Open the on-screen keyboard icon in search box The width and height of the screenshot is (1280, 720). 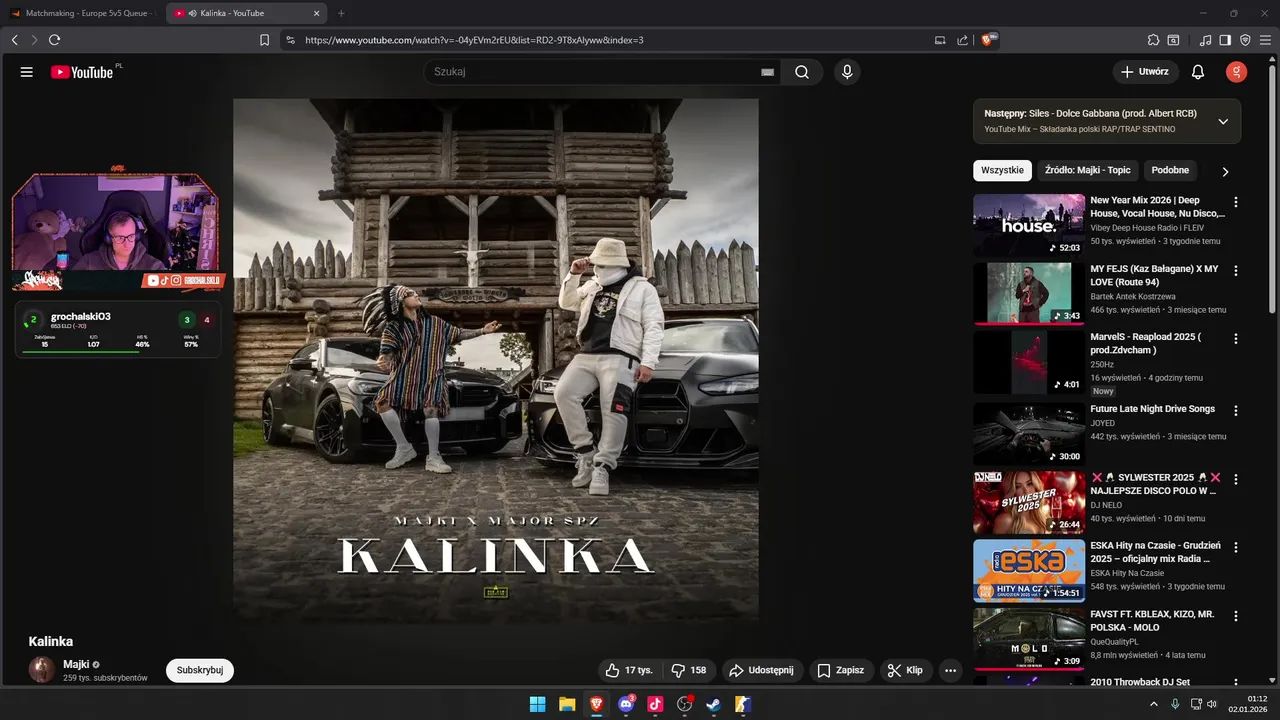click(x=767, y=72)
